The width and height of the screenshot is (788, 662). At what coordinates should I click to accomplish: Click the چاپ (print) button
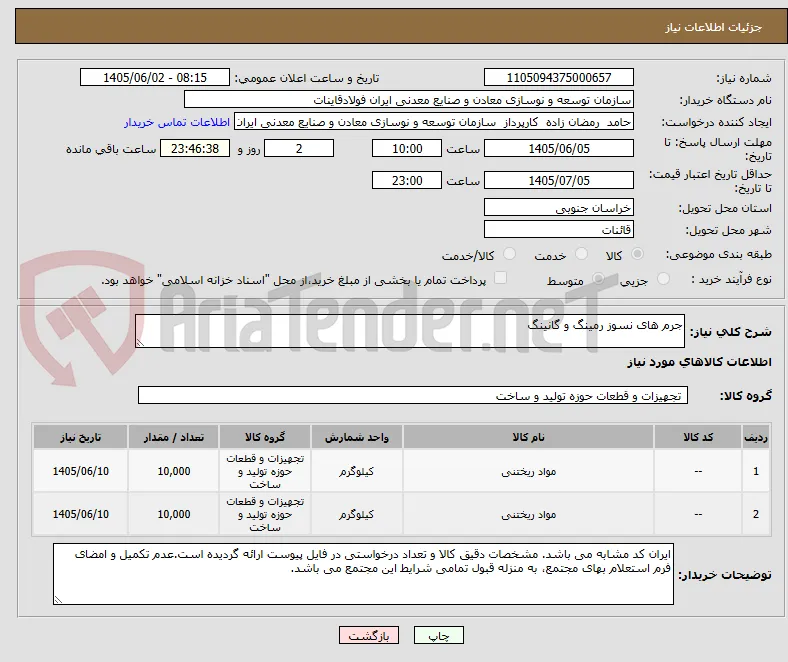pos(438,635)
